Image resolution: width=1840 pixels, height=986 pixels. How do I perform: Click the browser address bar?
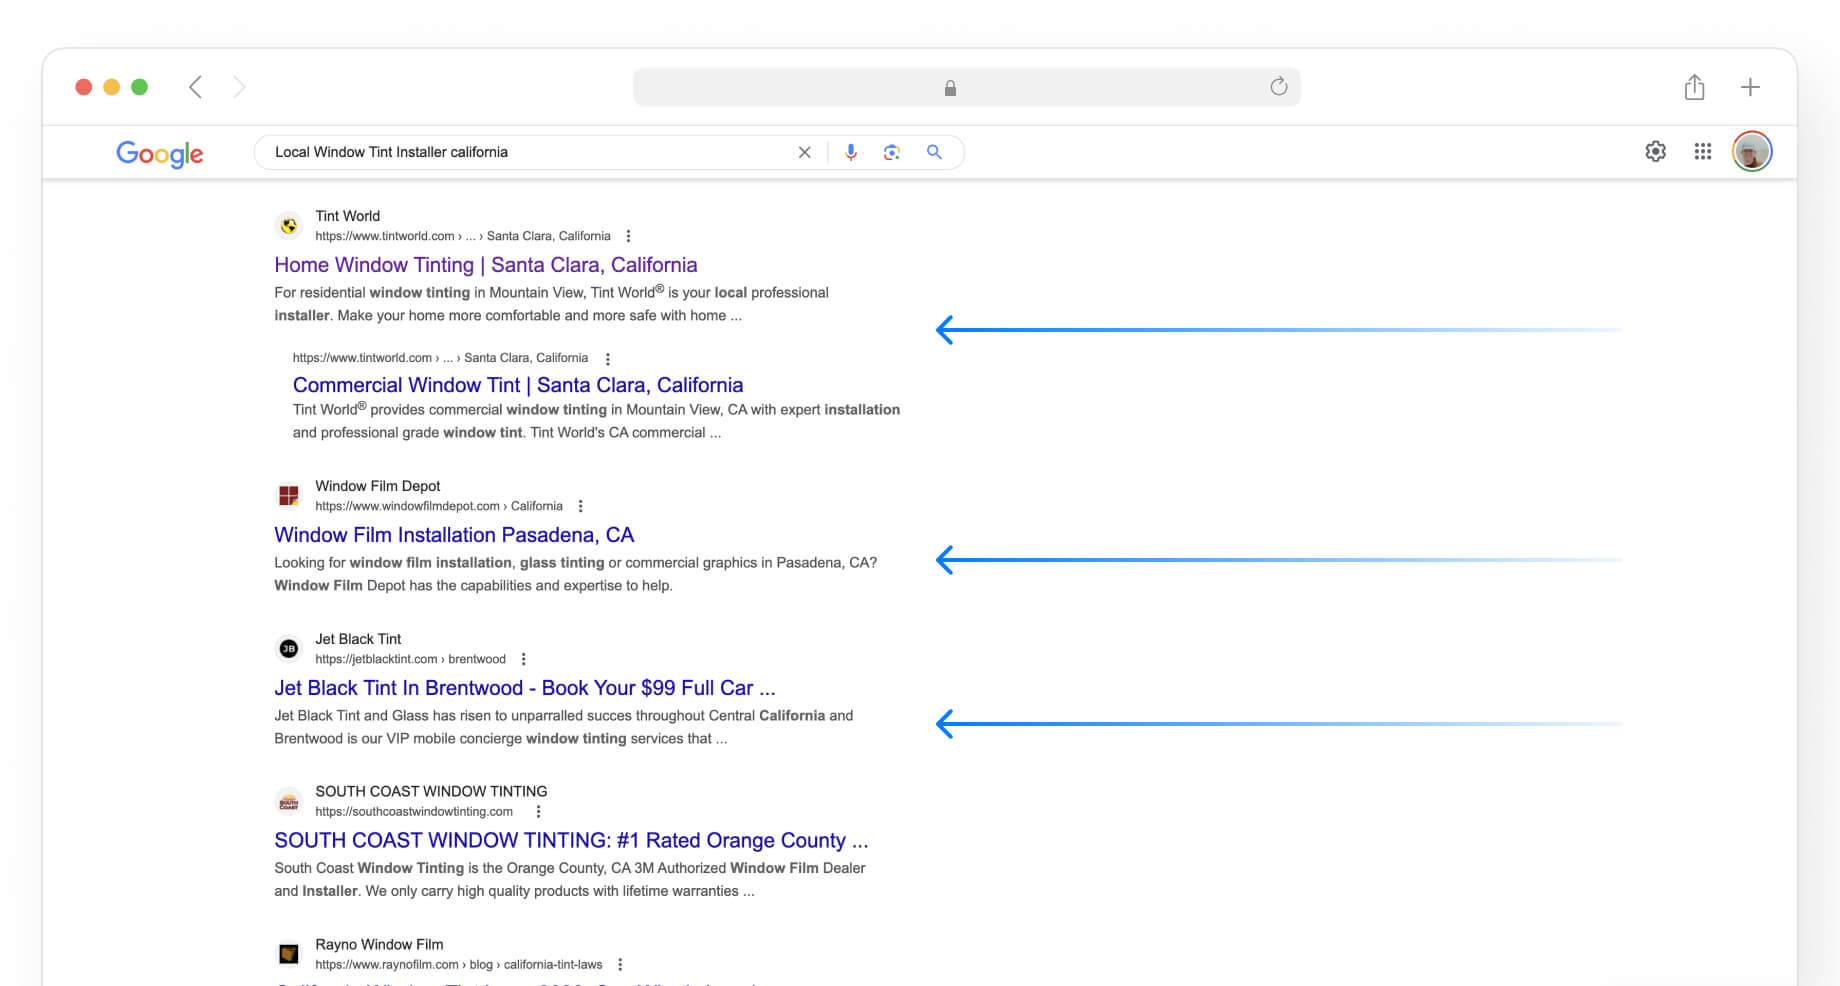pos(967,87)
